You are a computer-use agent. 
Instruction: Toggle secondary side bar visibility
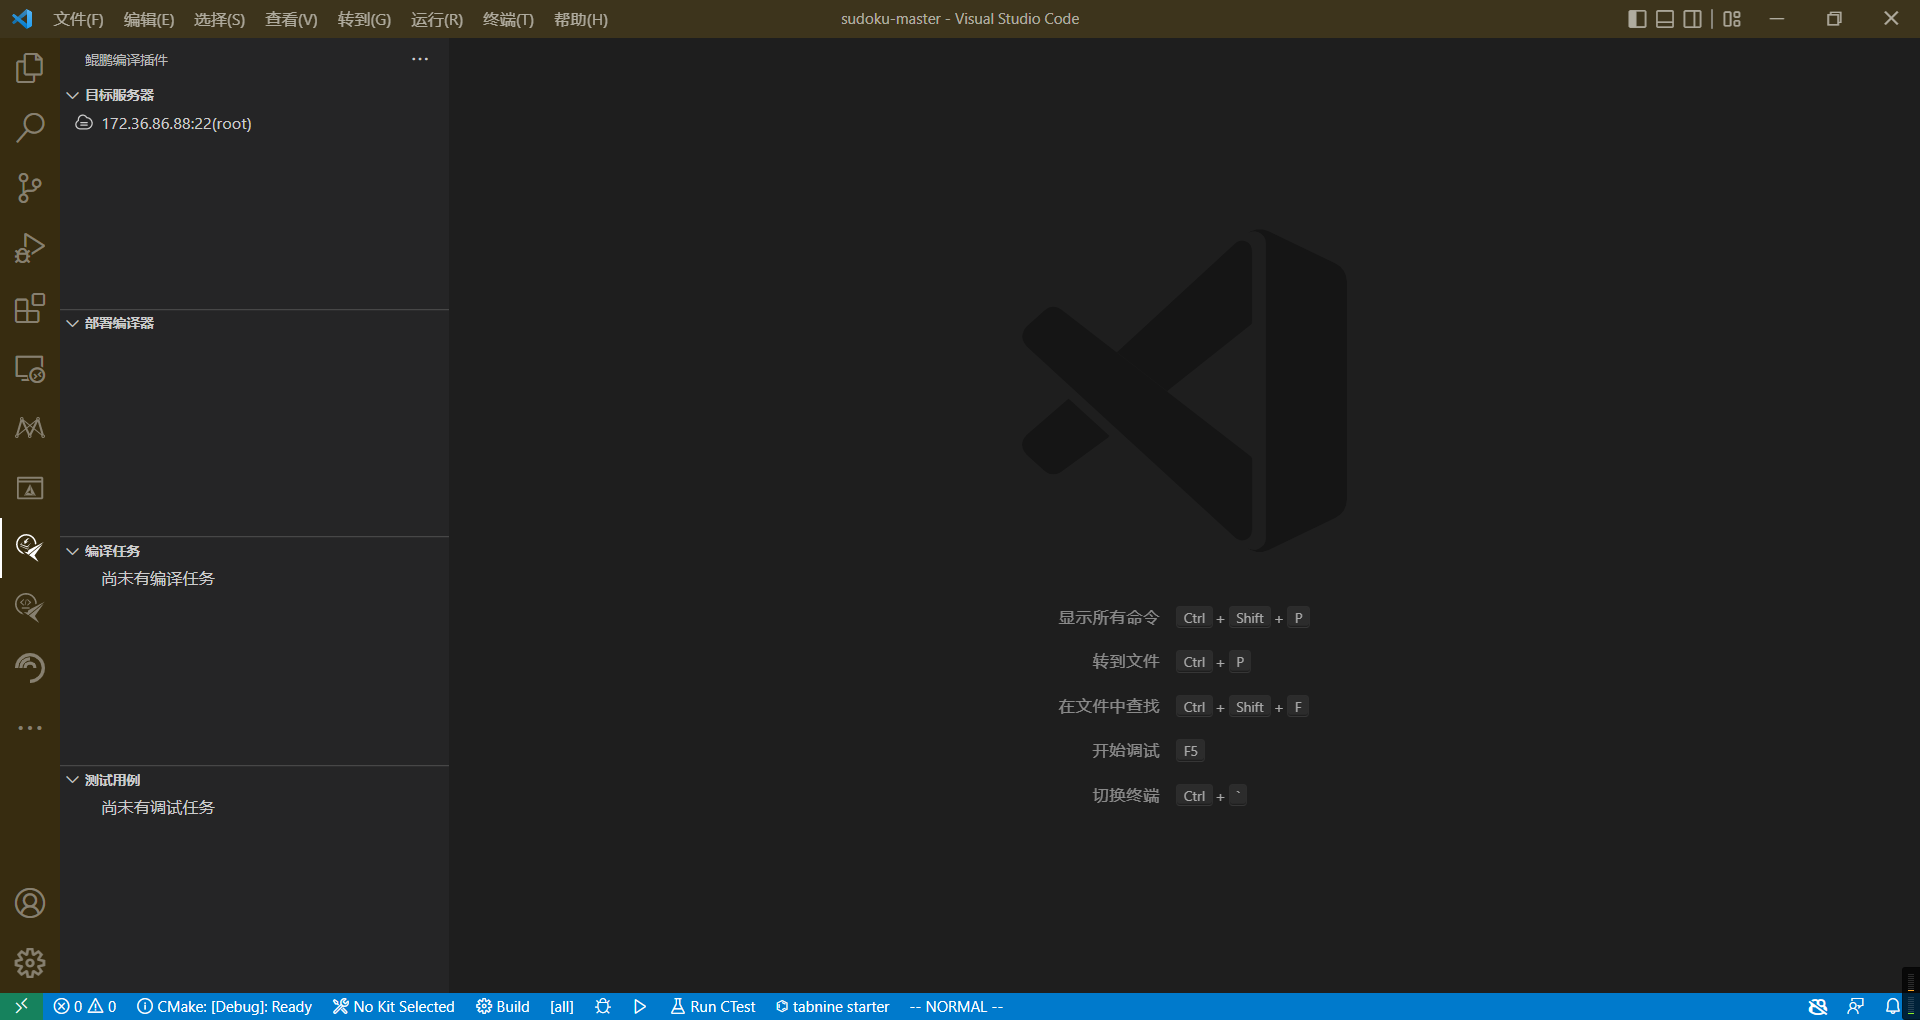pos(1692,19)
